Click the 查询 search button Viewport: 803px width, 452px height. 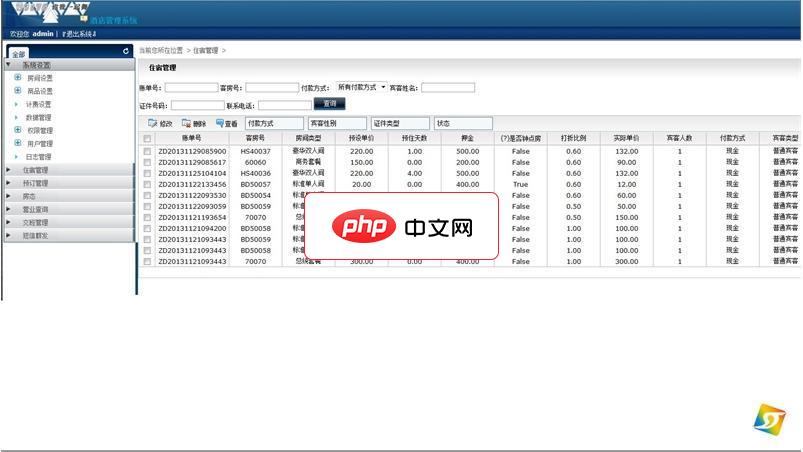(x=329, y=103)
